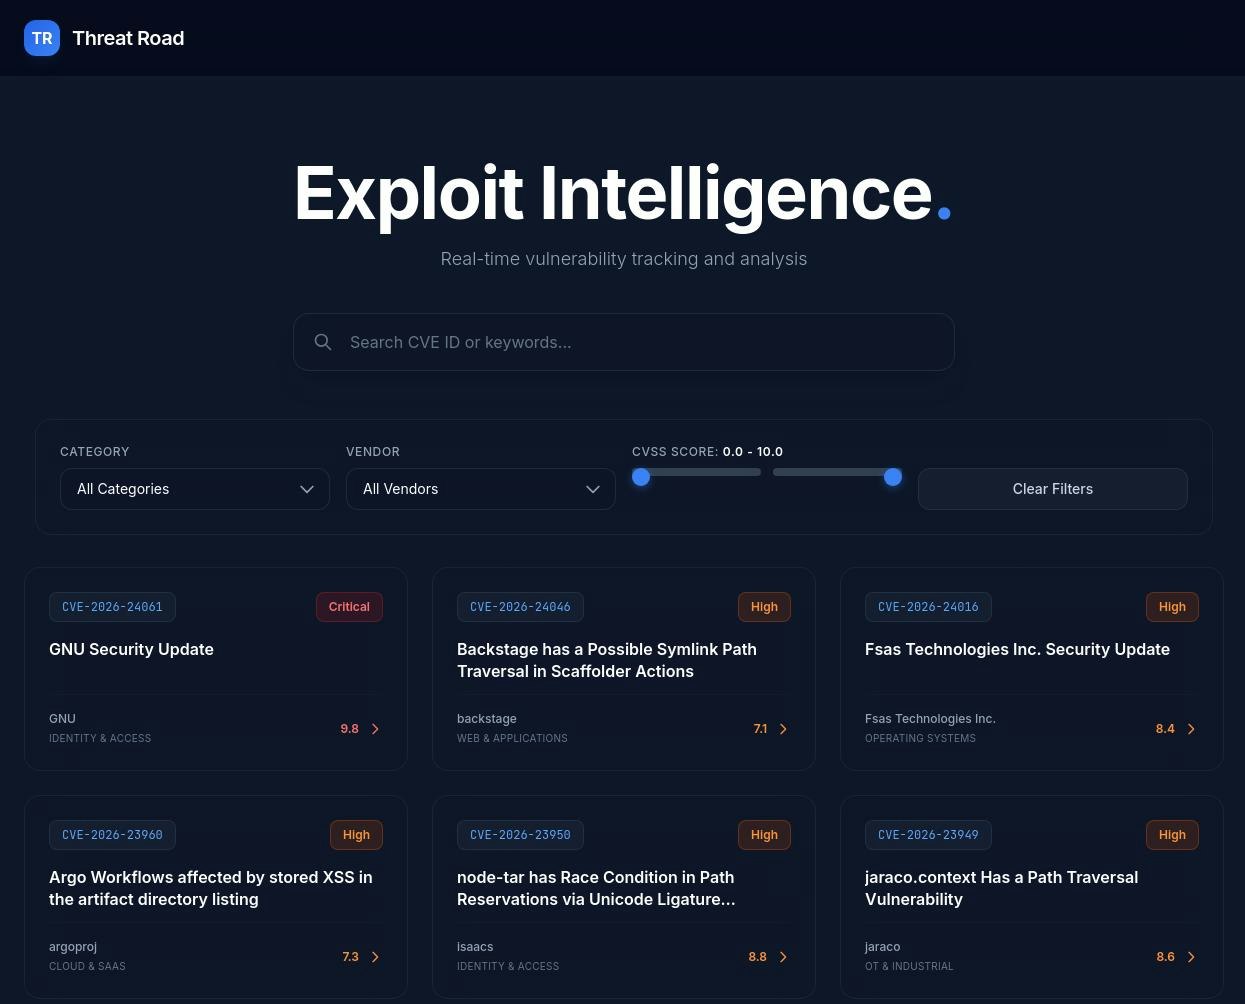1245x1004 pixels.
Task: Click the search CVE input field
Action: (624, 342)
